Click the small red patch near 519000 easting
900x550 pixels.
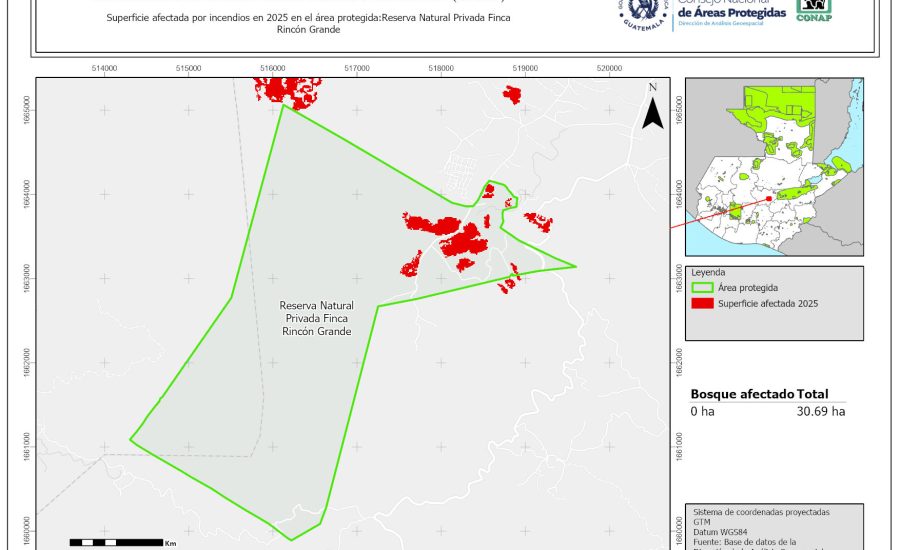tap(512, 95)
